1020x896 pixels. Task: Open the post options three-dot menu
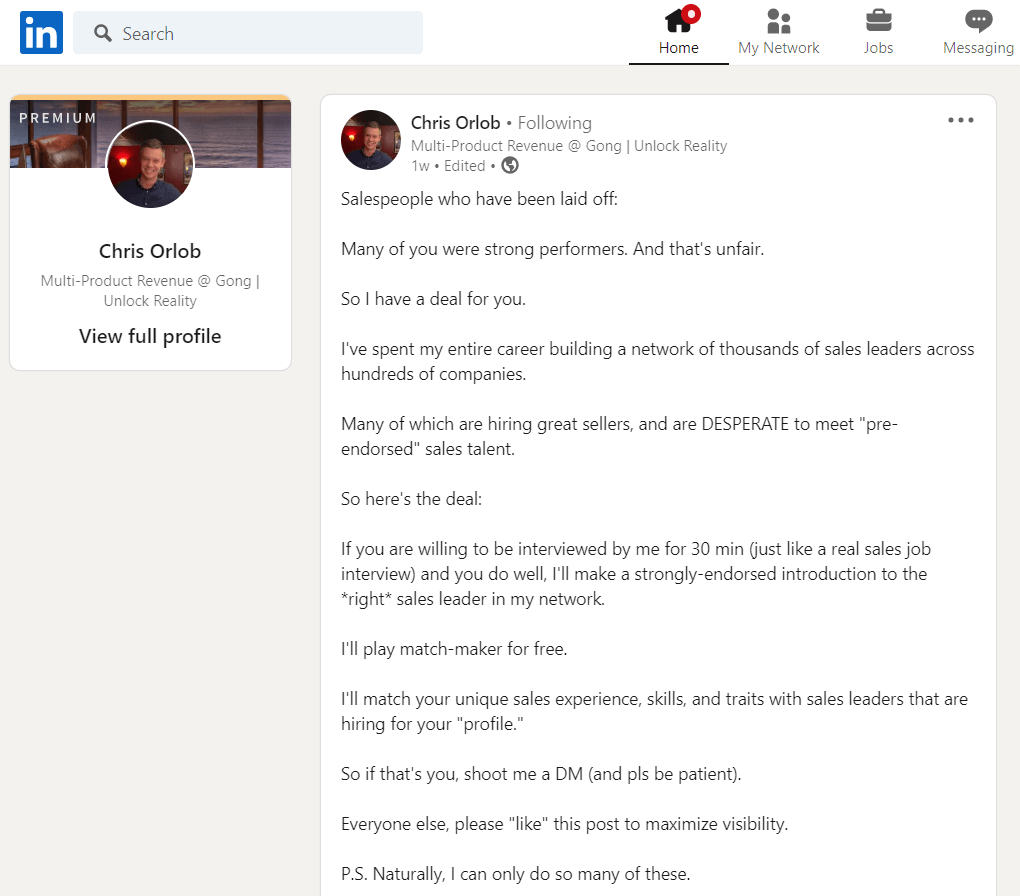pos(960,119)
